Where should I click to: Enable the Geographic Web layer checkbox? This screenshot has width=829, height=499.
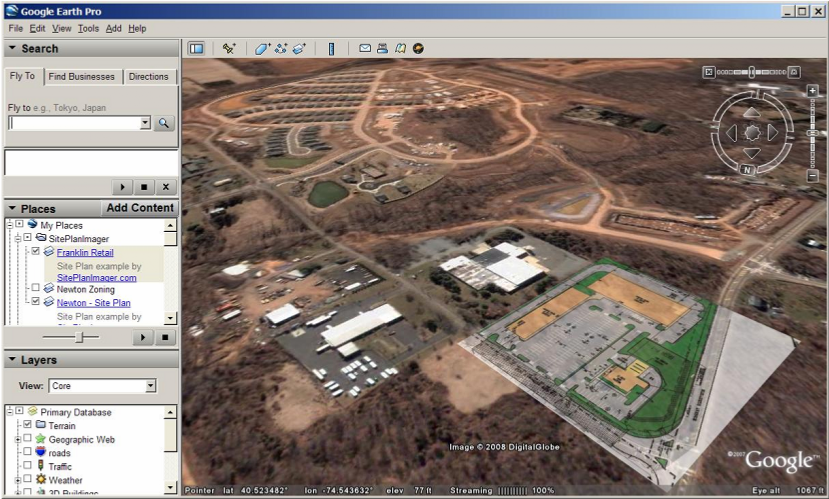click(x=27, y=438)
